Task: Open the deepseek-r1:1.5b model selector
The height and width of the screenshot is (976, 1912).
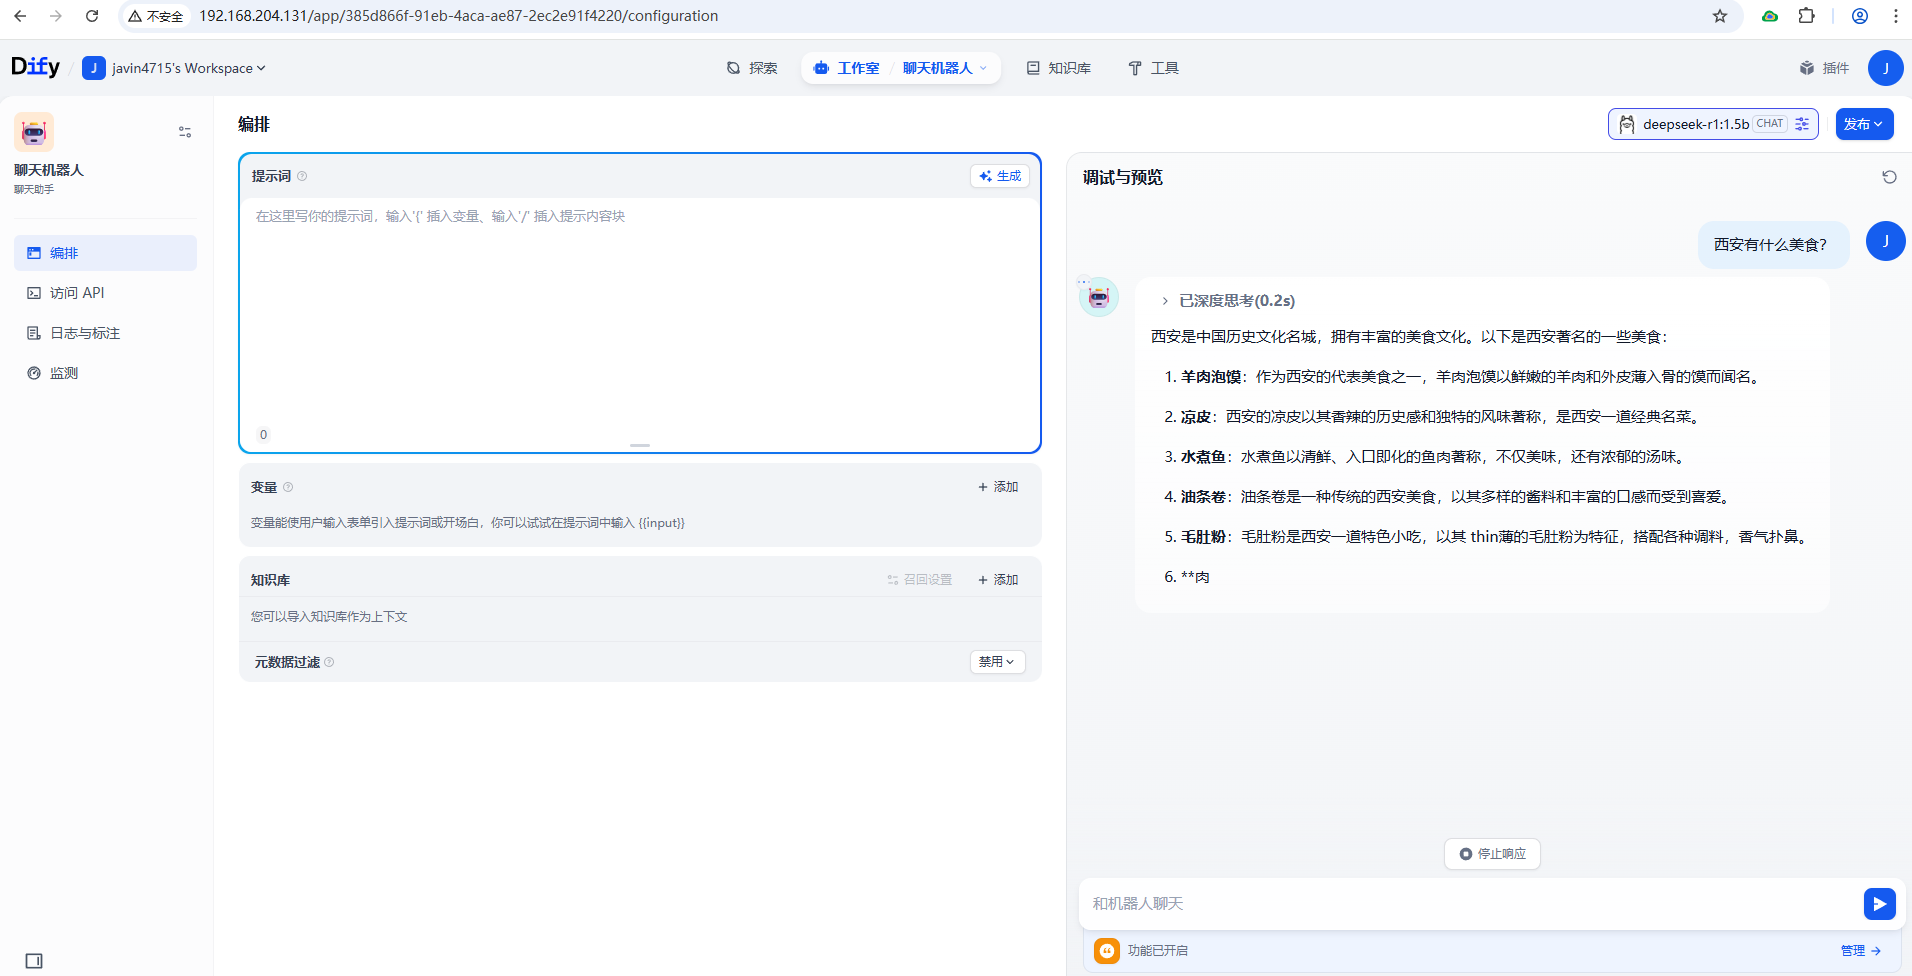Action: click(1713, 124)
